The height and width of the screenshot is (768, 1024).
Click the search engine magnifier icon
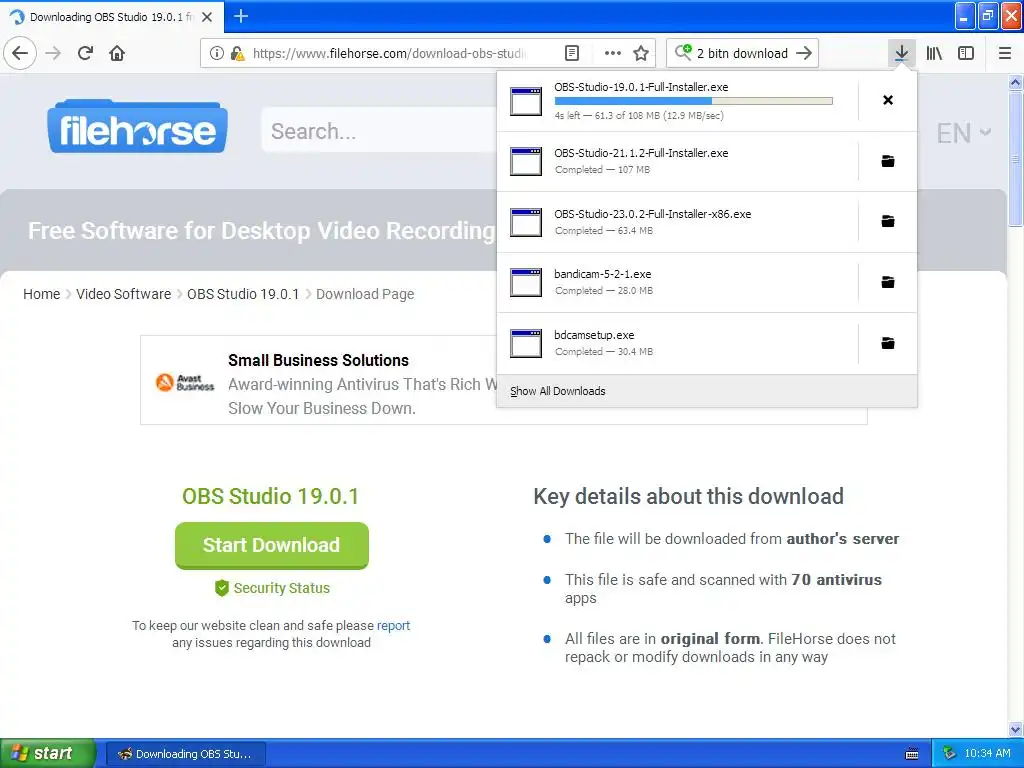tap(682, 52)
